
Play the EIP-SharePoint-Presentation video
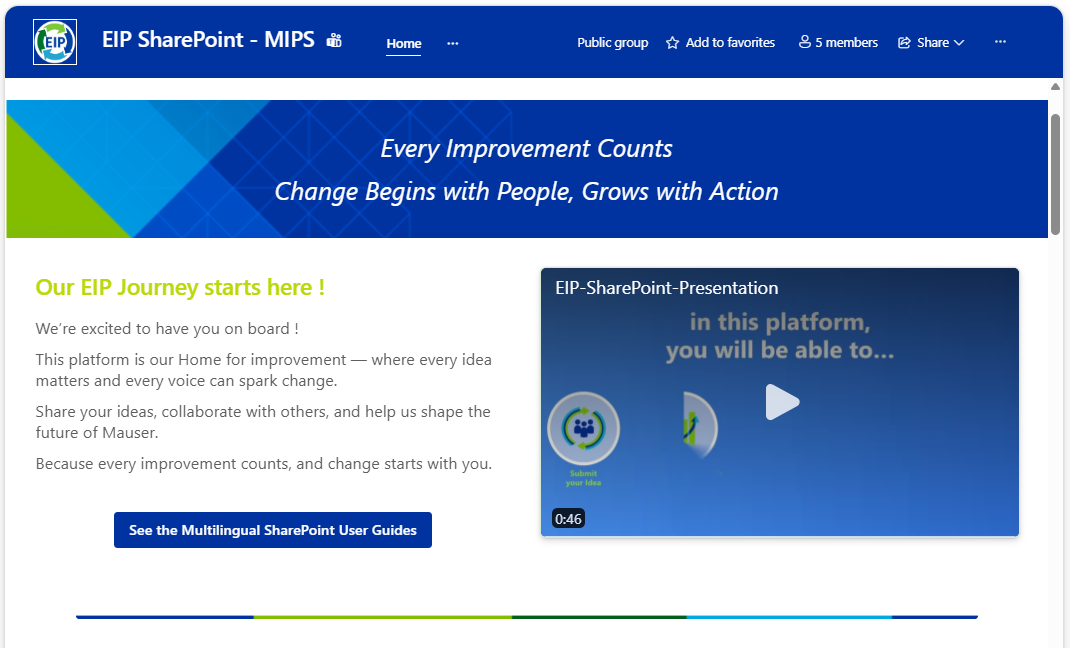point(782,402)
